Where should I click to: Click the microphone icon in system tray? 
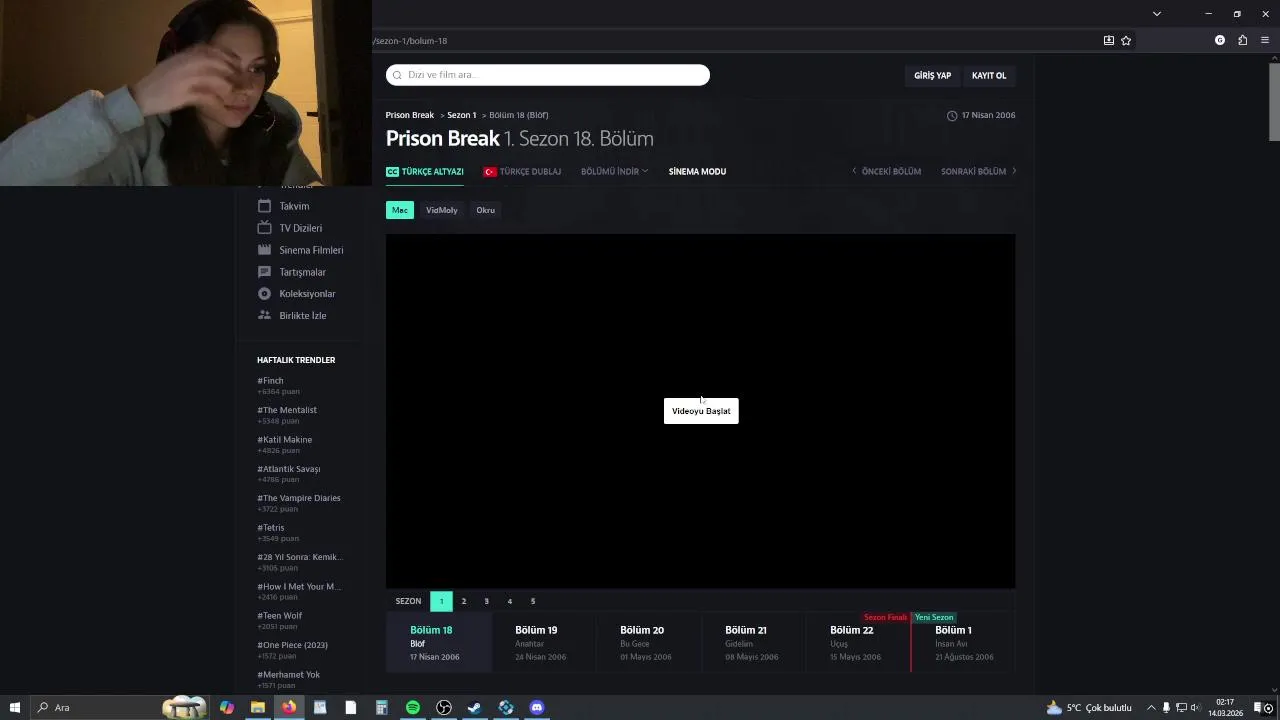1166,708
